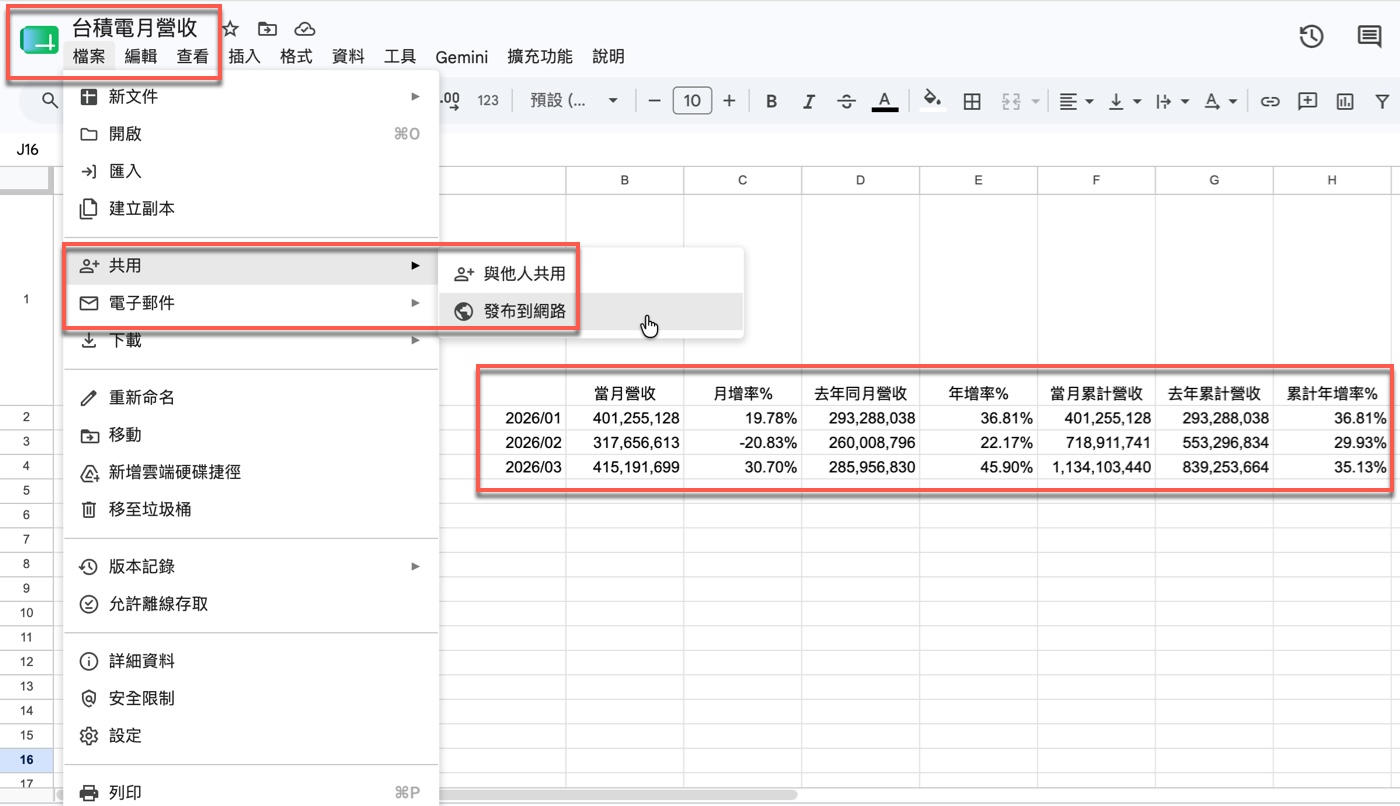The width and height of the screenshot is (1400, 806).
Task: Choose 重新命名 from the file menu
Action: click(x=251, y=398)
